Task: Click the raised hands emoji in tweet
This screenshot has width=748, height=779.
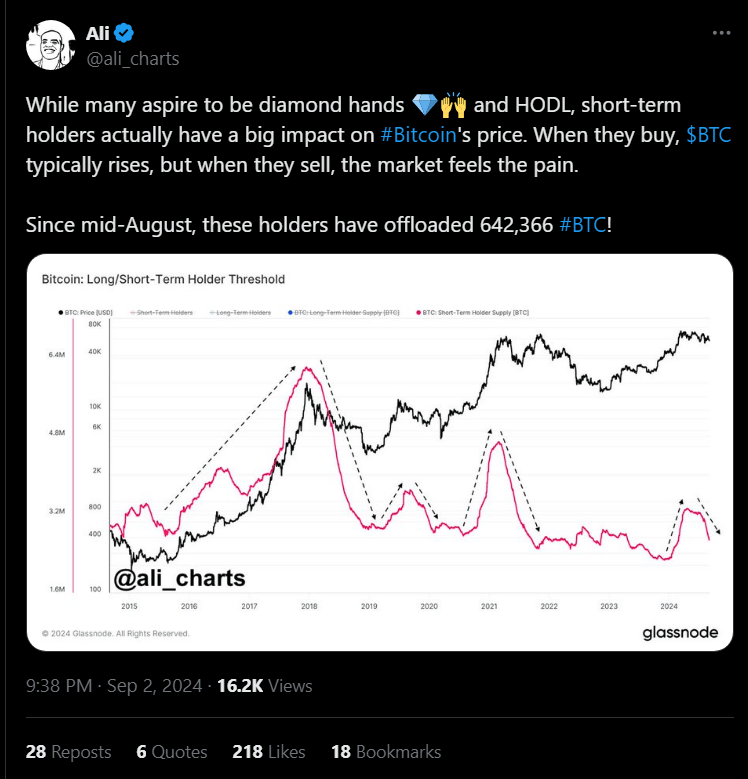Action: pos(453,105)
